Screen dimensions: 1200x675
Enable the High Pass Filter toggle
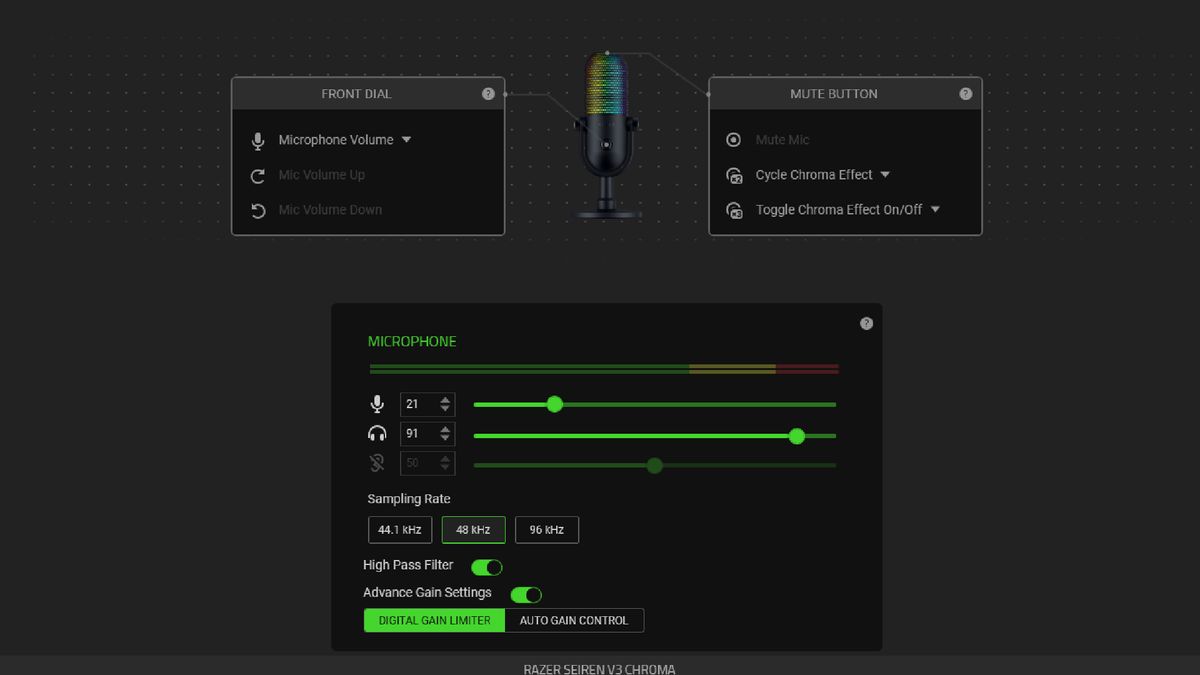click(487, 566)
